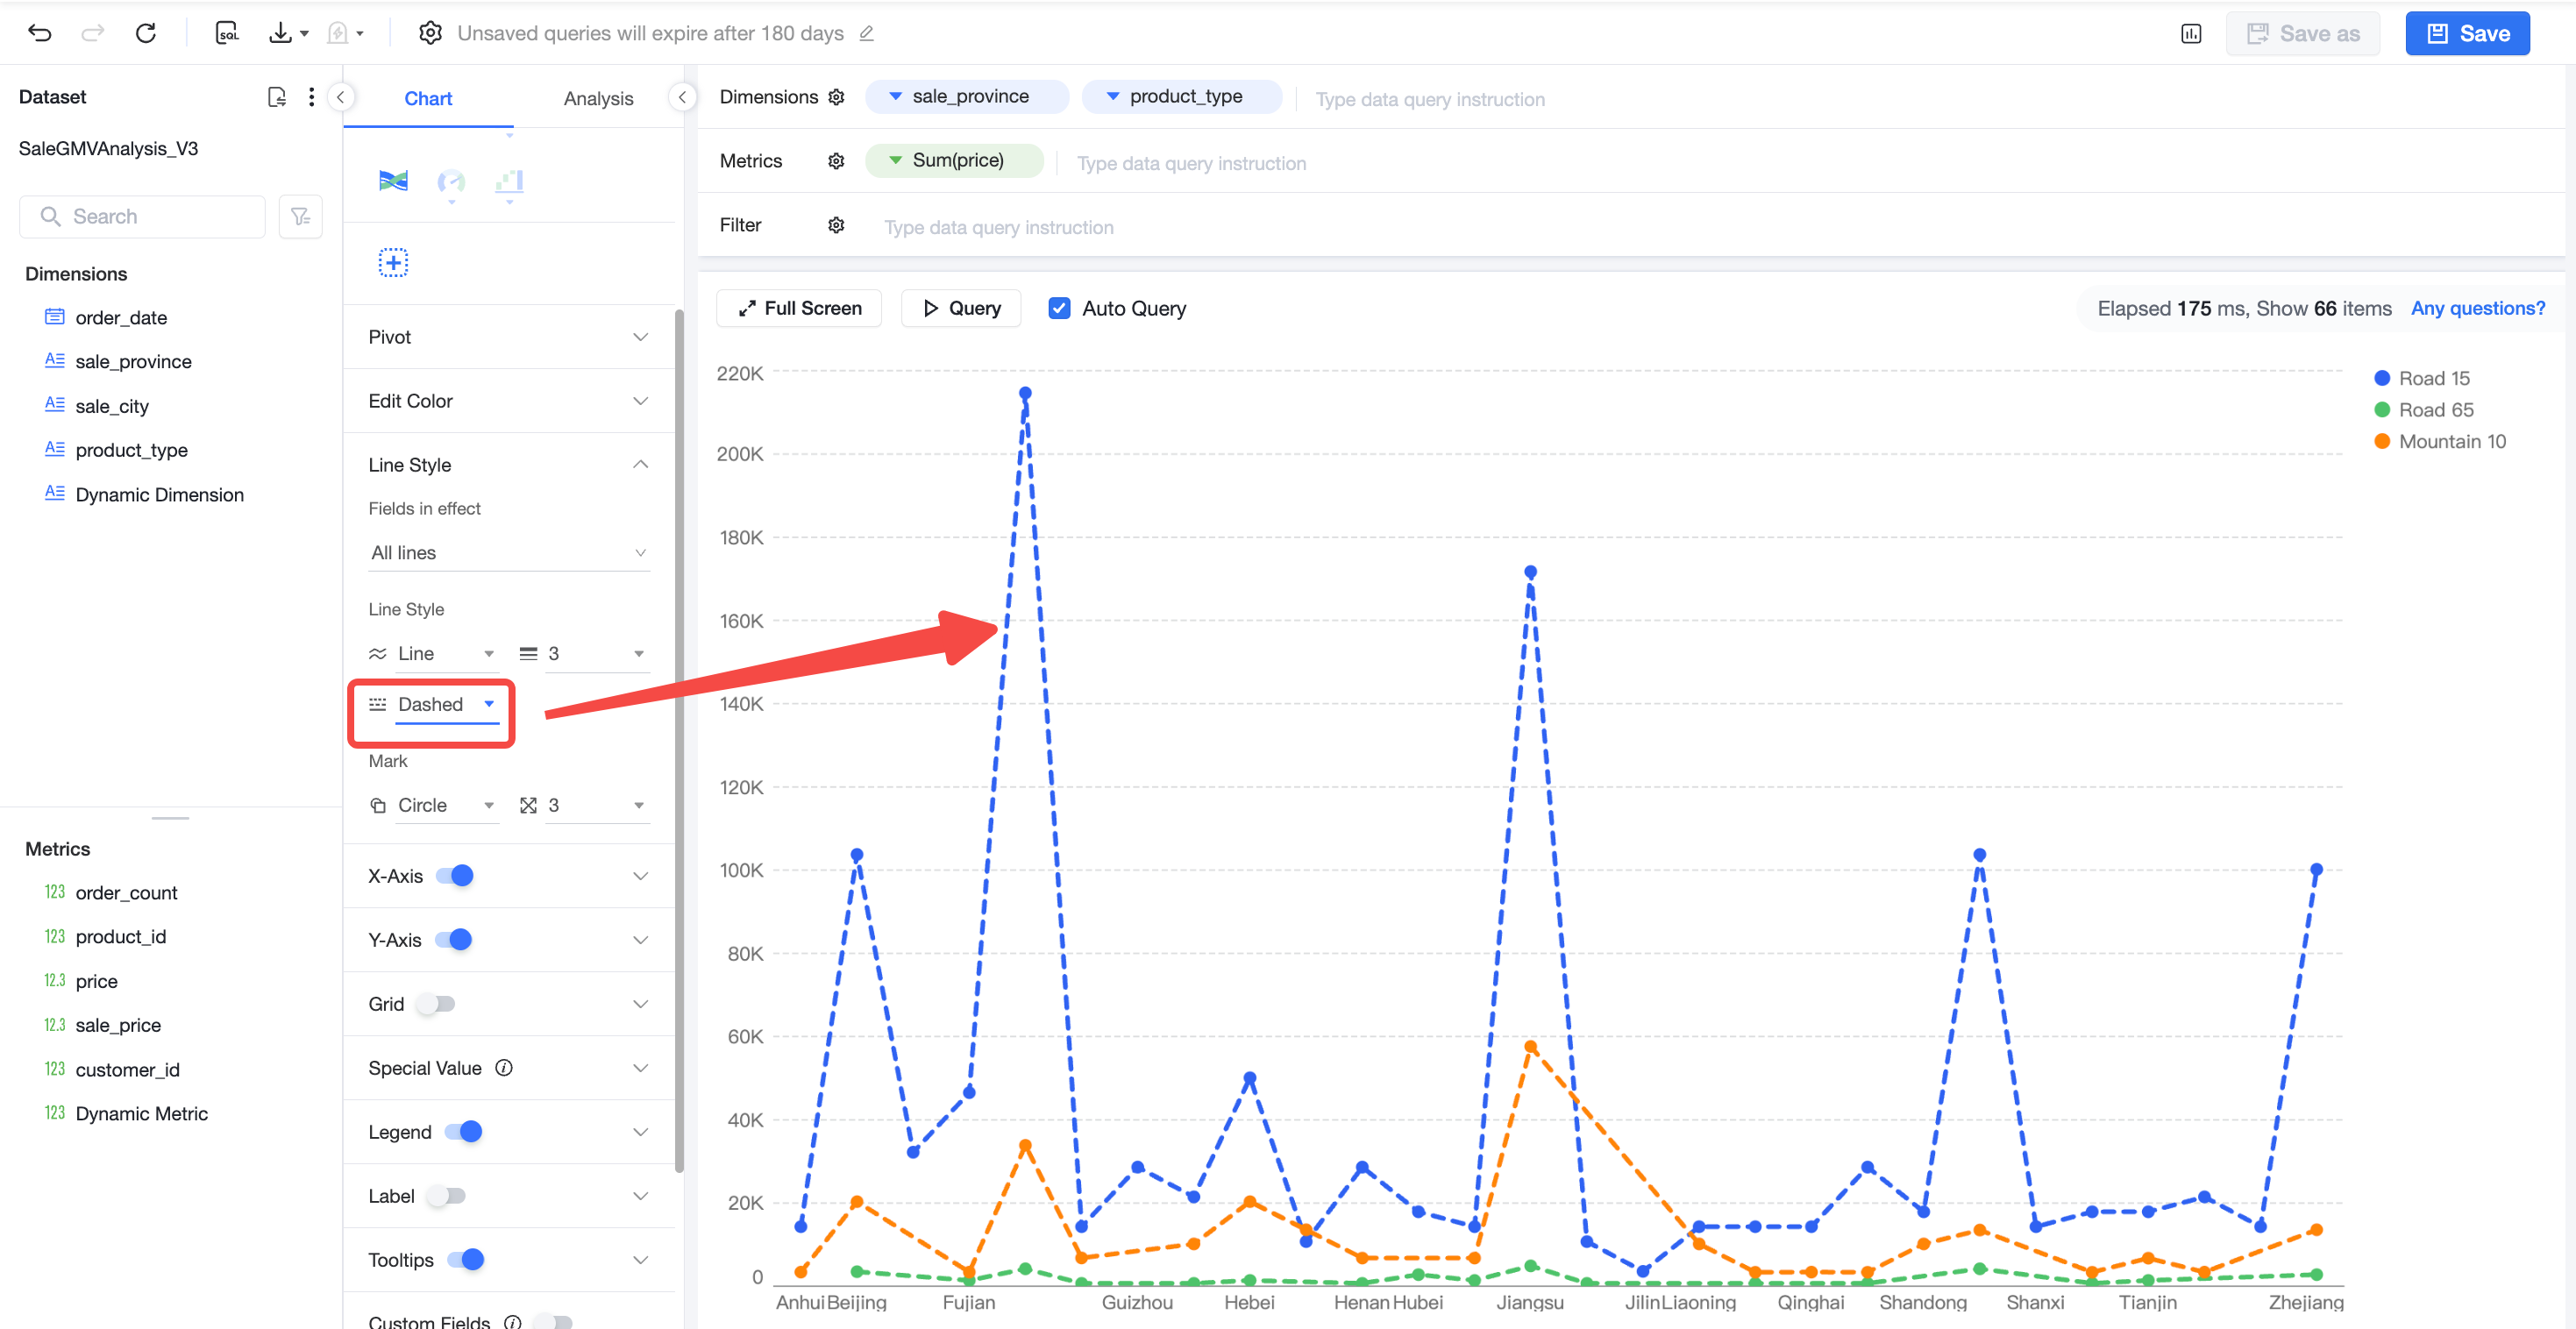Viewport: 2576px width, 1329px height.
Task: Switch to the Analysis tab
Action: pyautogui.click(x=598, y=98)
